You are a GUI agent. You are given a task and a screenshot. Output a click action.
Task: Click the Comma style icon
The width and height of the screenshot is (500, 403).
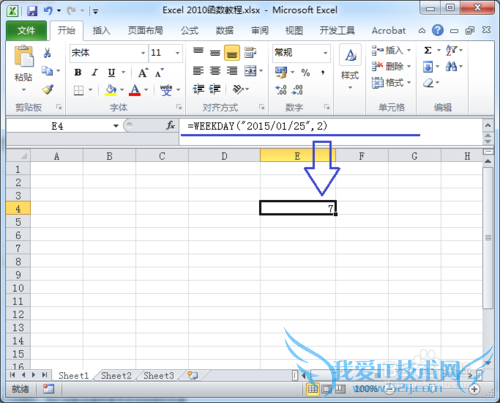(x=322, y=72)
